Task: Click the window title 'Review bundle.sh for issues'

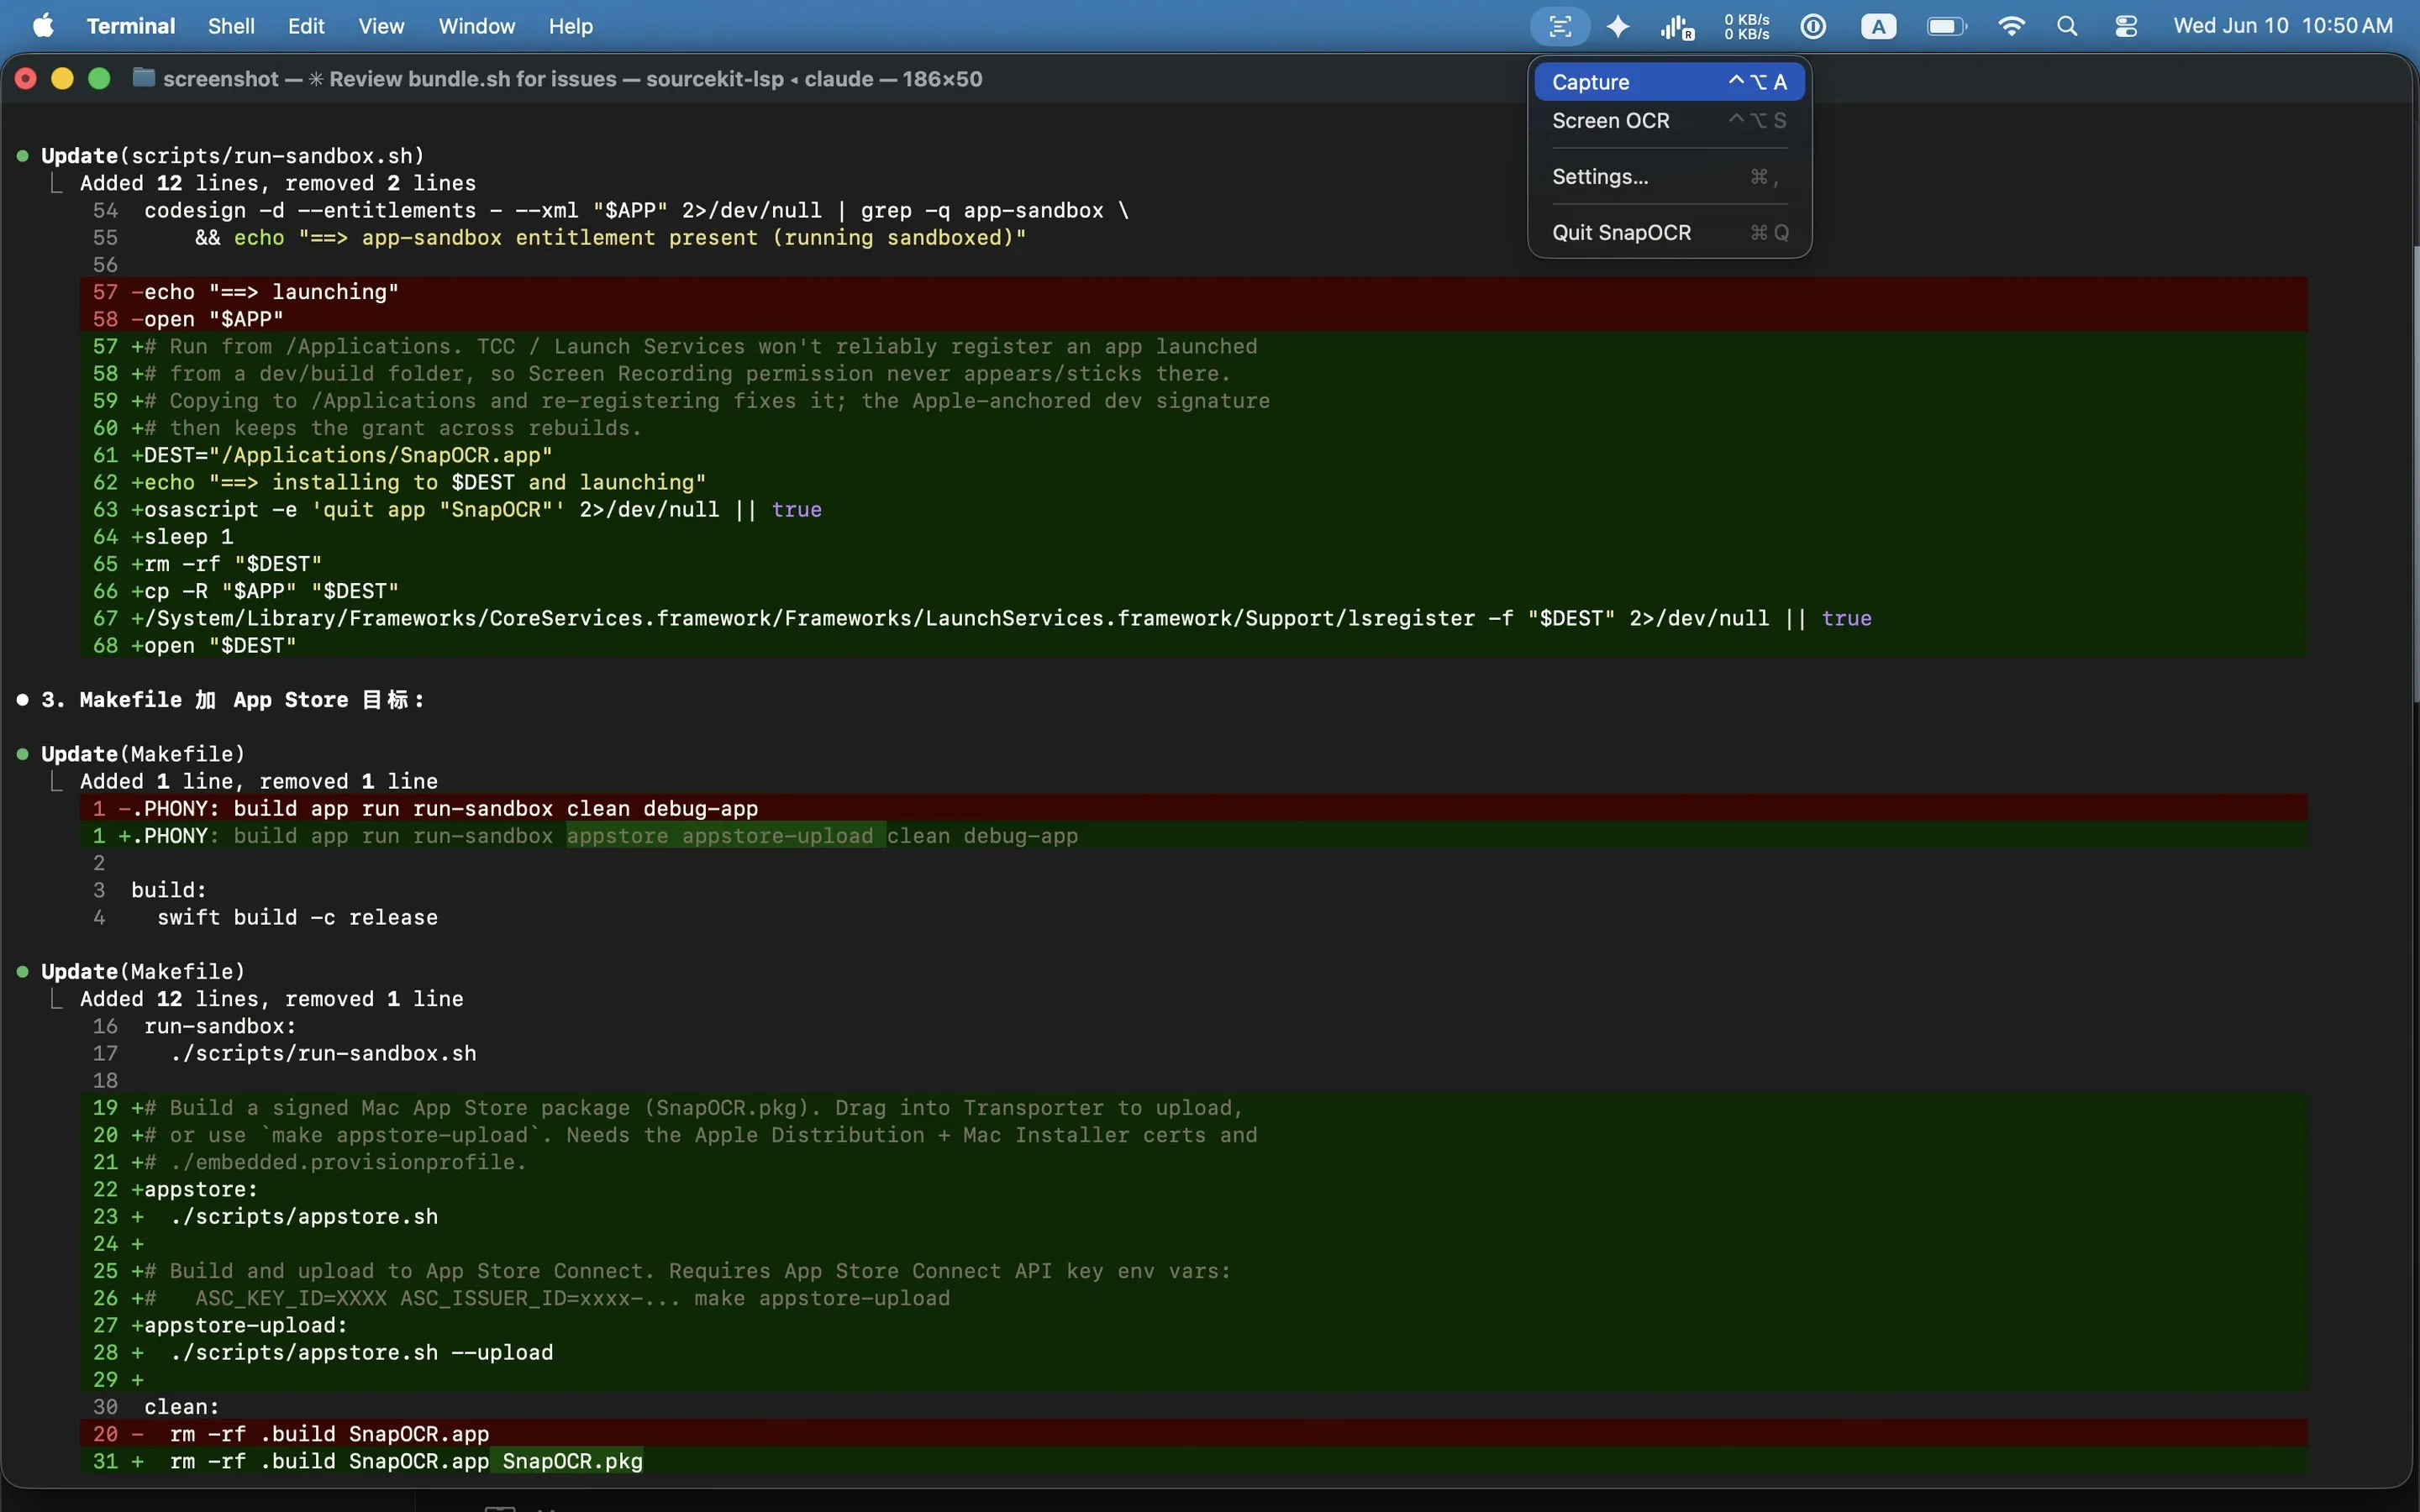Action: coord(473,79)
